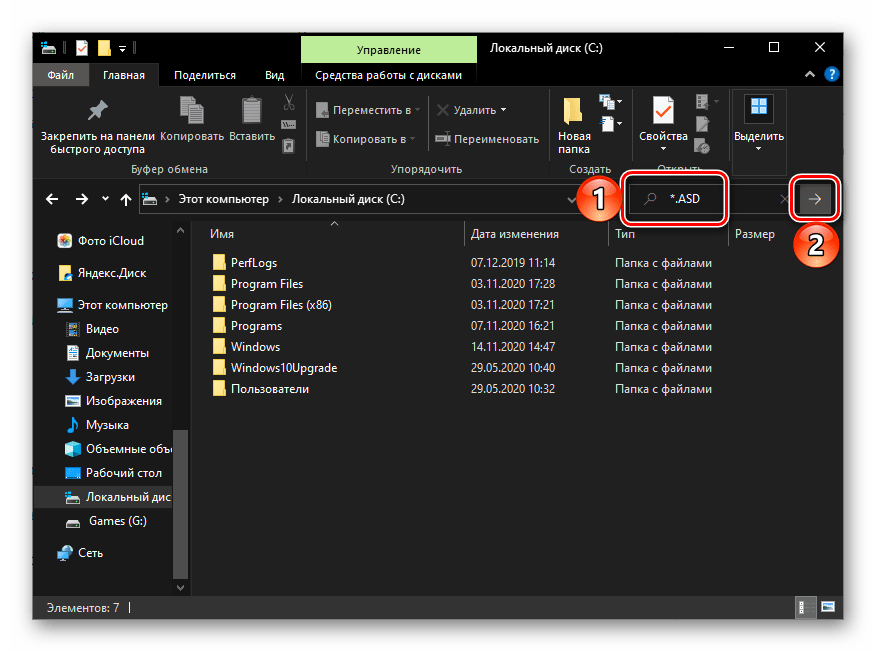Click the scissors cut icon

click(x=289, y=103)
